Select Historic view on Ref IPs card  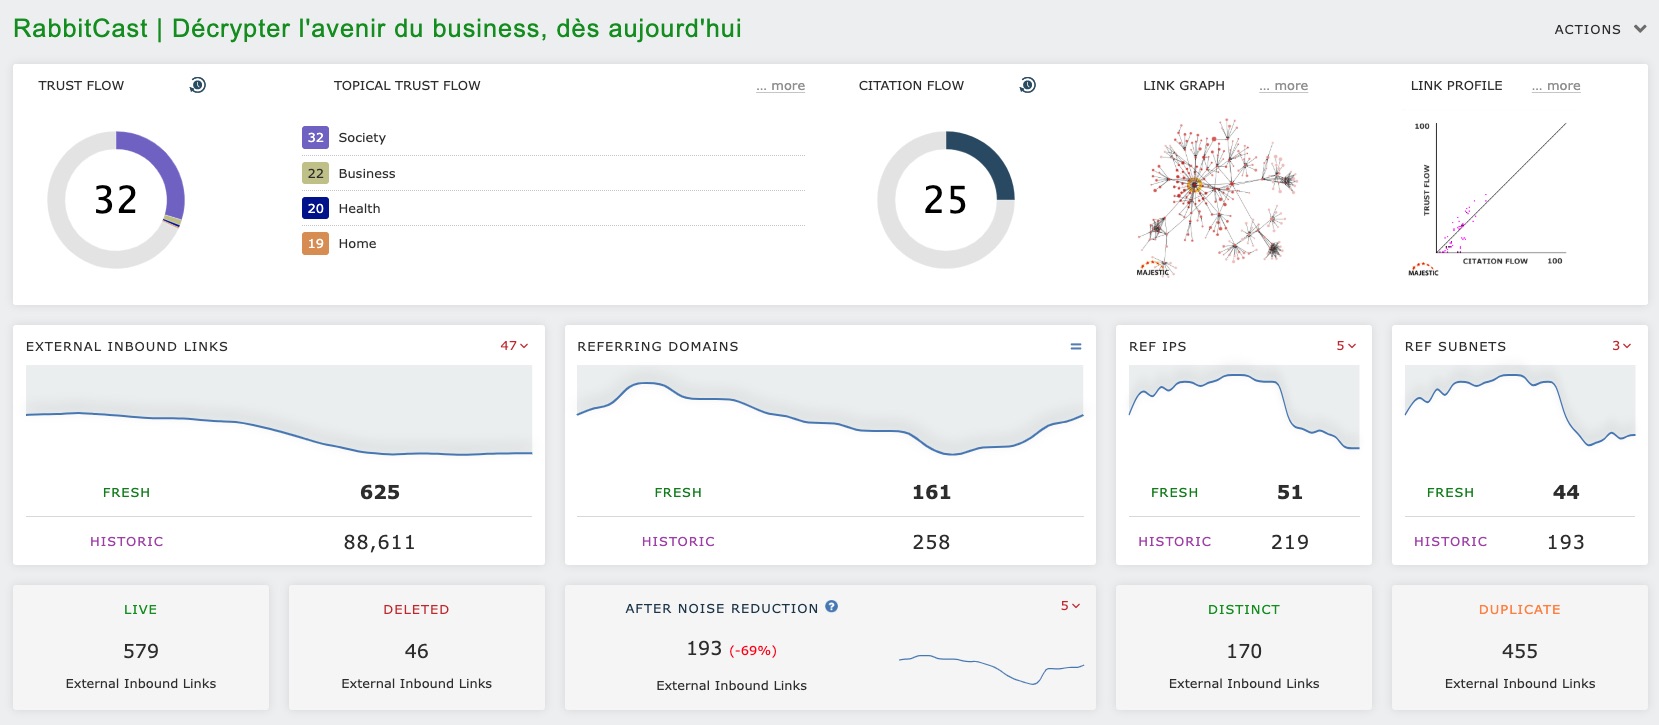pyautogui.click(x=1174, y=541)
